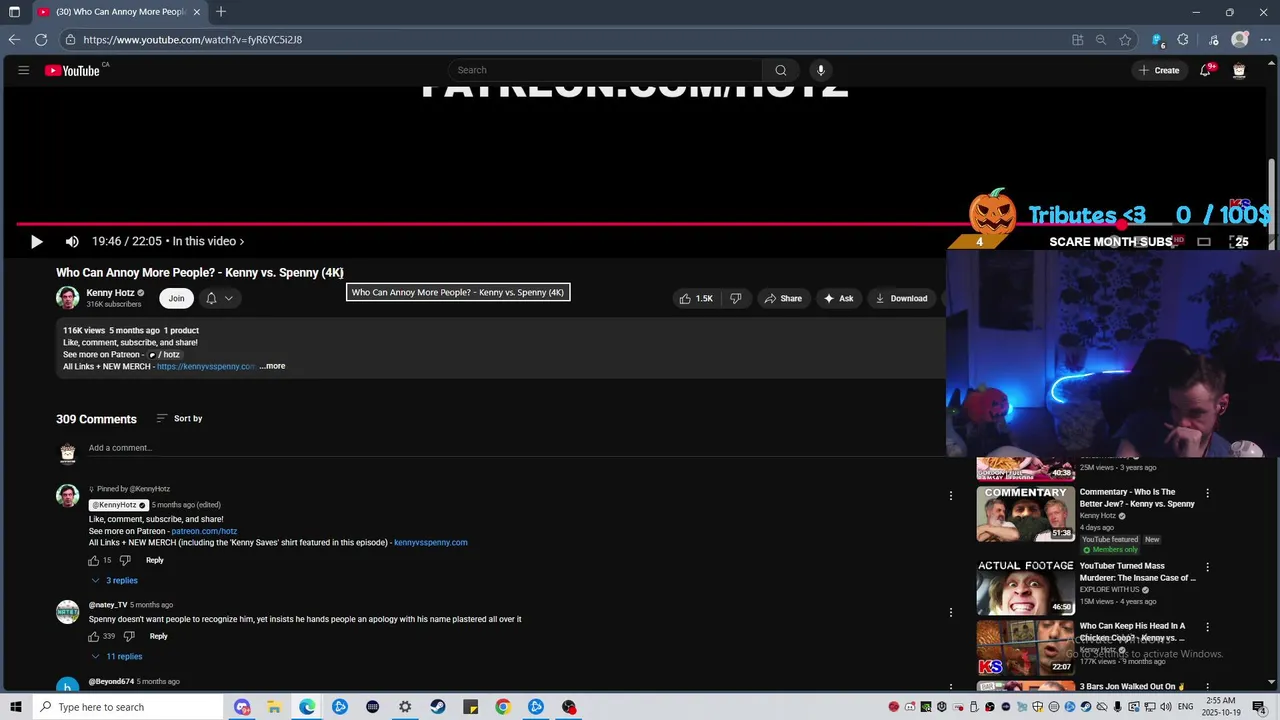Image resolution: width=1280 pixels, height=720 pixels.
Task: Click the page vertical scrollbar
Action: click(1272, 205)
